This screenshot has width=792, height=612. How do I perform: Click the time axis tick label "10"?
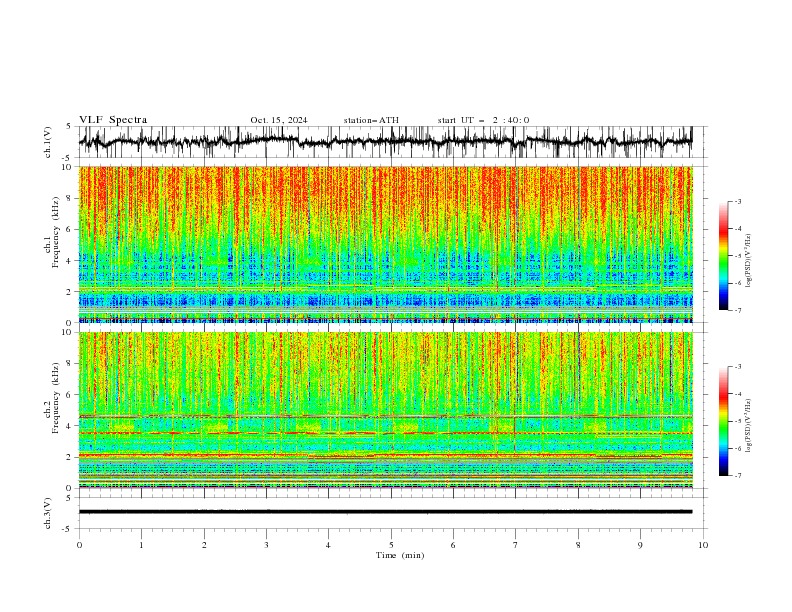(703, 545)
